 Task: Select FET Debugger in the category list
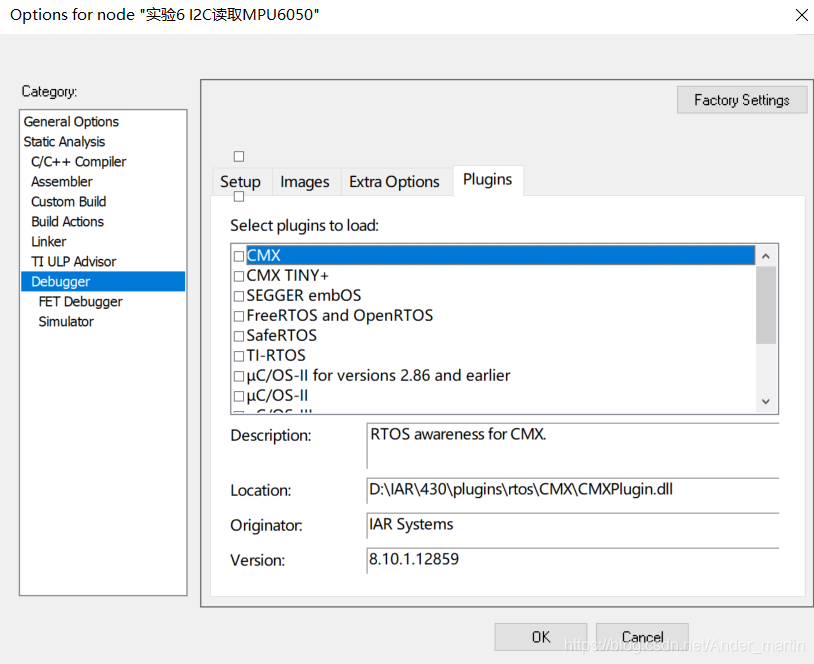click(x=80, y=301)
